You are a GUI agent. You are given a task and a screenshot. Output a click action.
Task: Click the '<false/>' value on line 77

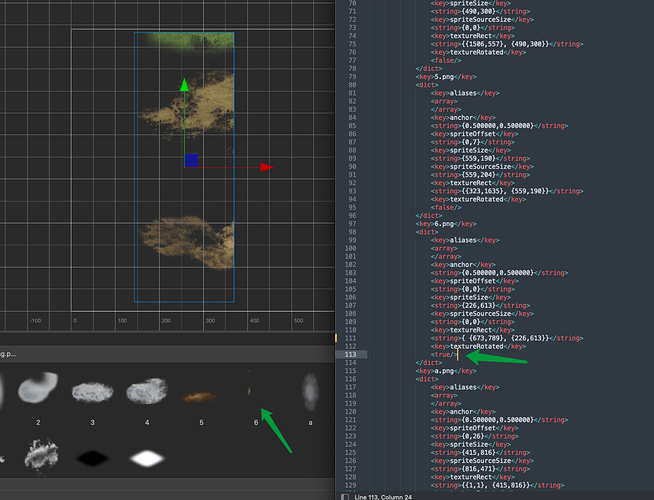click(x=446, y=60)
